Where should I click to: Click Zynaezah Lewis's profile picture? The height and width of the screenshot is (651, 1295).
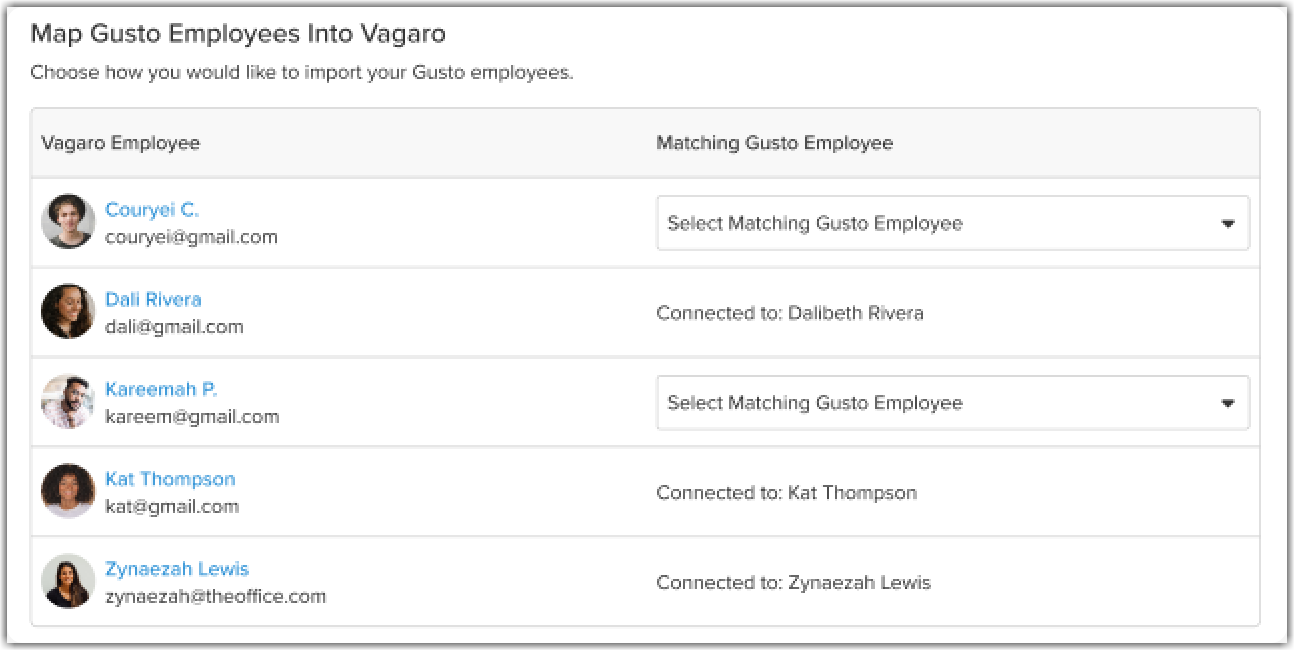point(67,580)
